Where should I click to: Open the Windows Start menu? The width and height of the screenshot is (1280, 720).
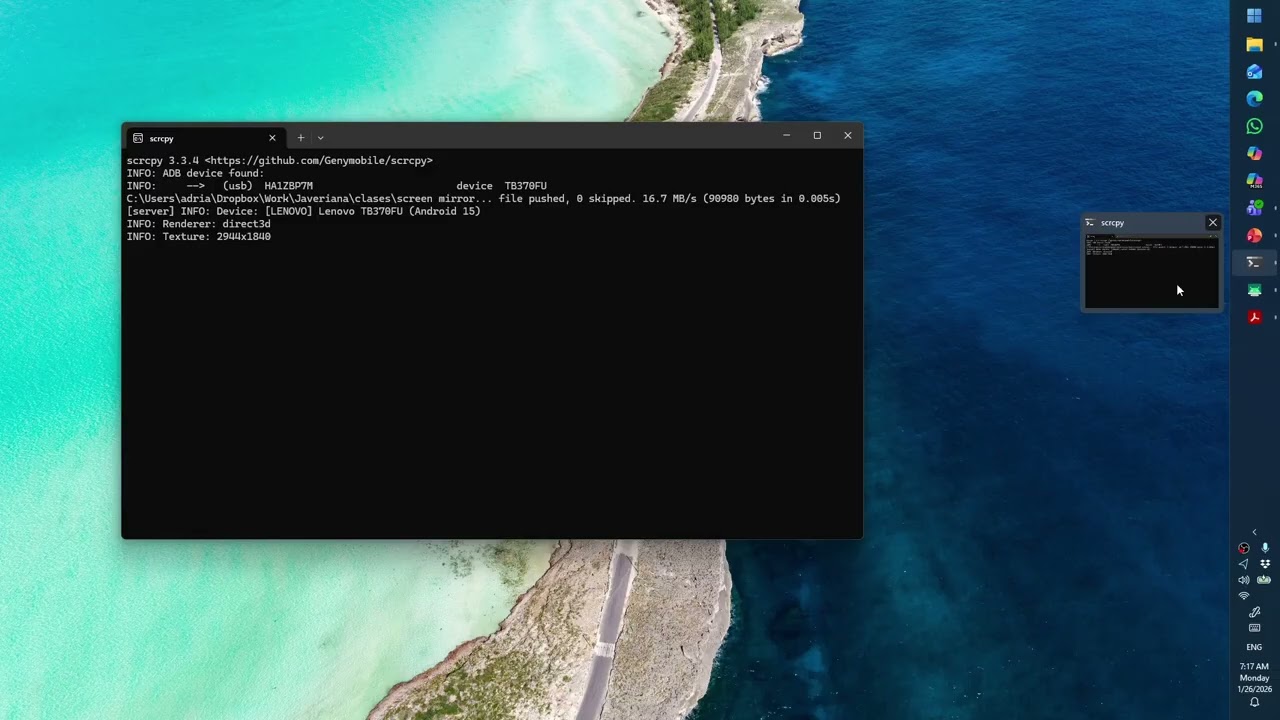tap(1254, 16)
